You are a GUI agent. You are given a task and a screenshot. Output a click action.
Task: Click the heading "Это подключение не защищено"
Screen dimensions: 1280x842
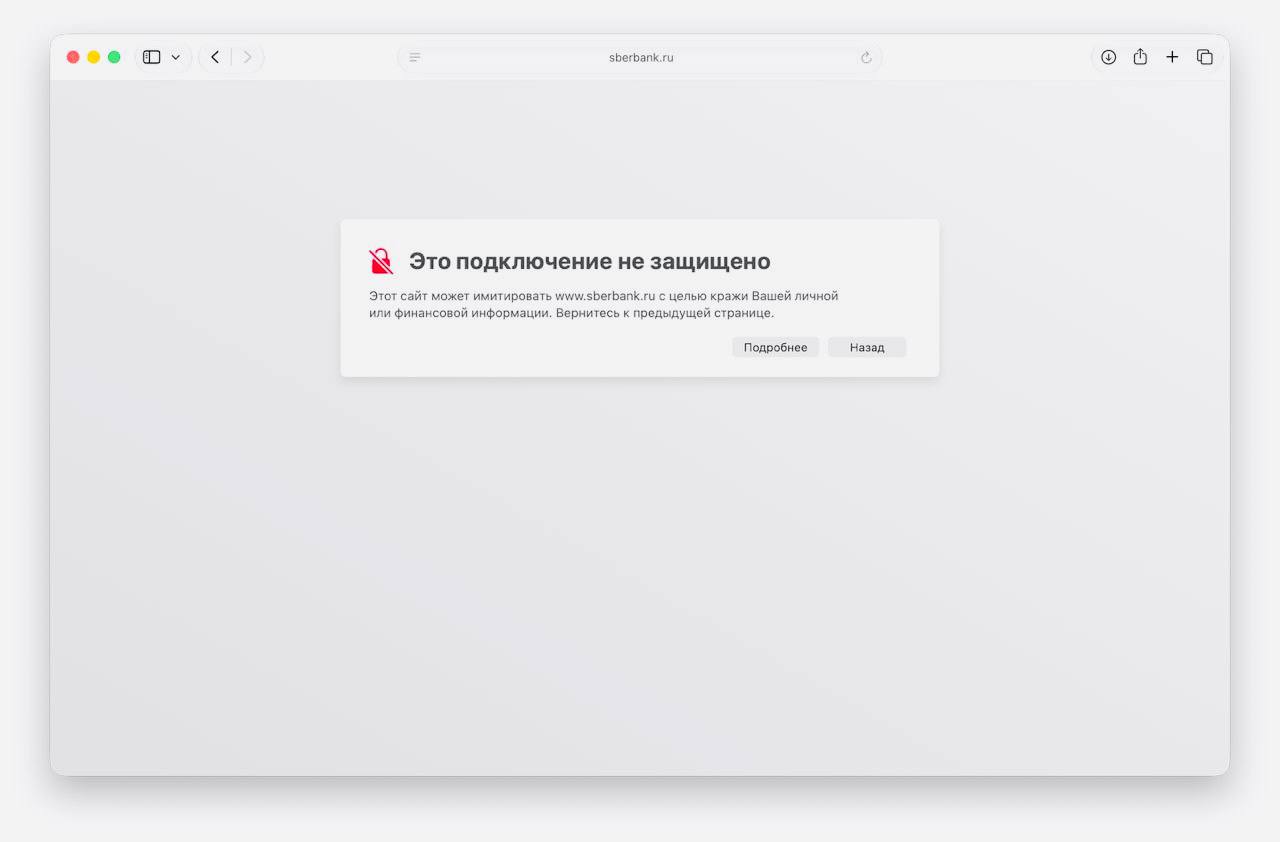pyautogui.click(x=590, y=262)
